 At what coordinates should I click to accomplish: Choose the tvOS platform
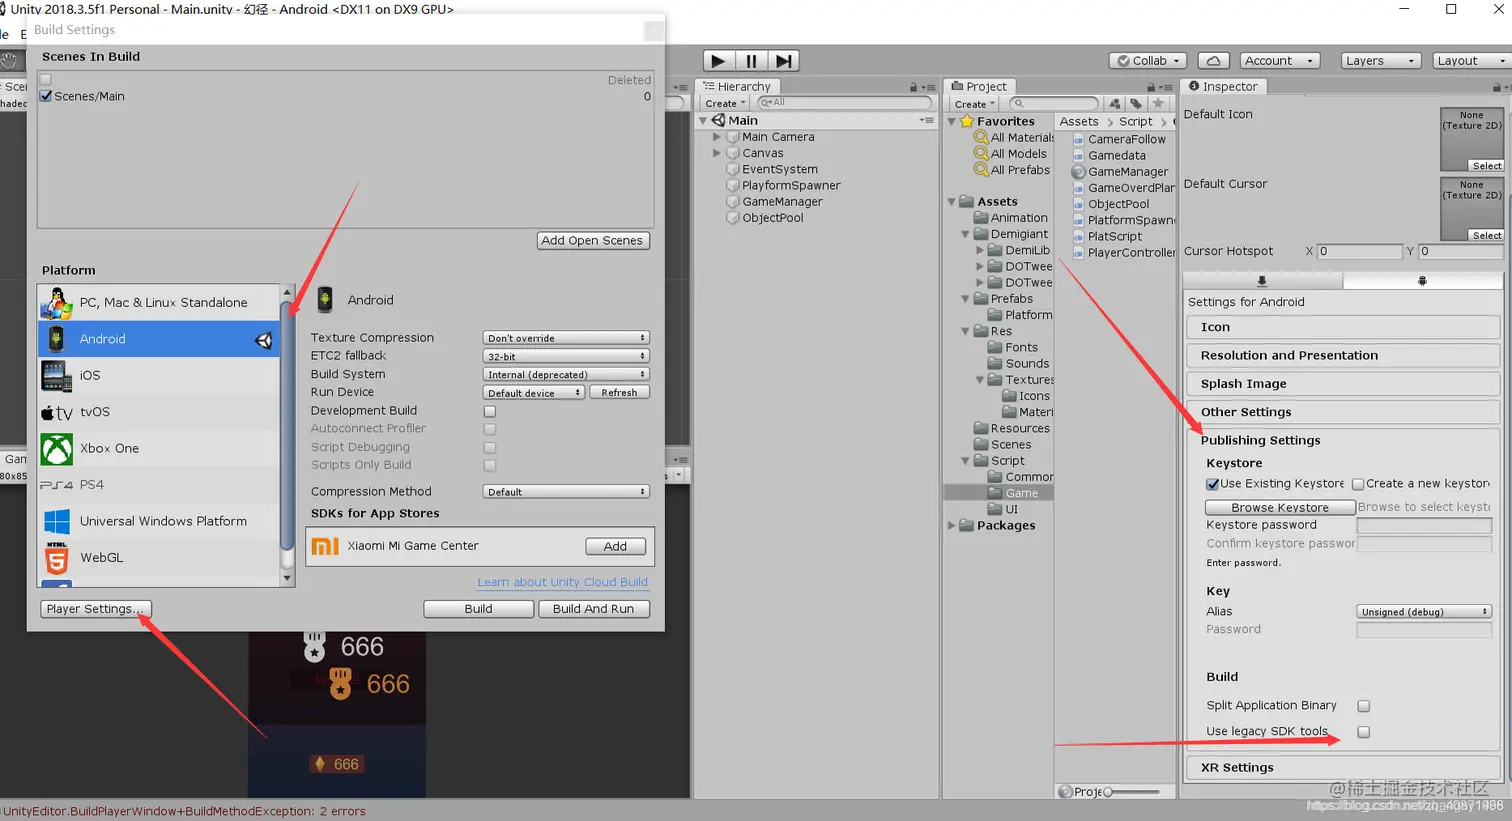(x=159, y=412)
